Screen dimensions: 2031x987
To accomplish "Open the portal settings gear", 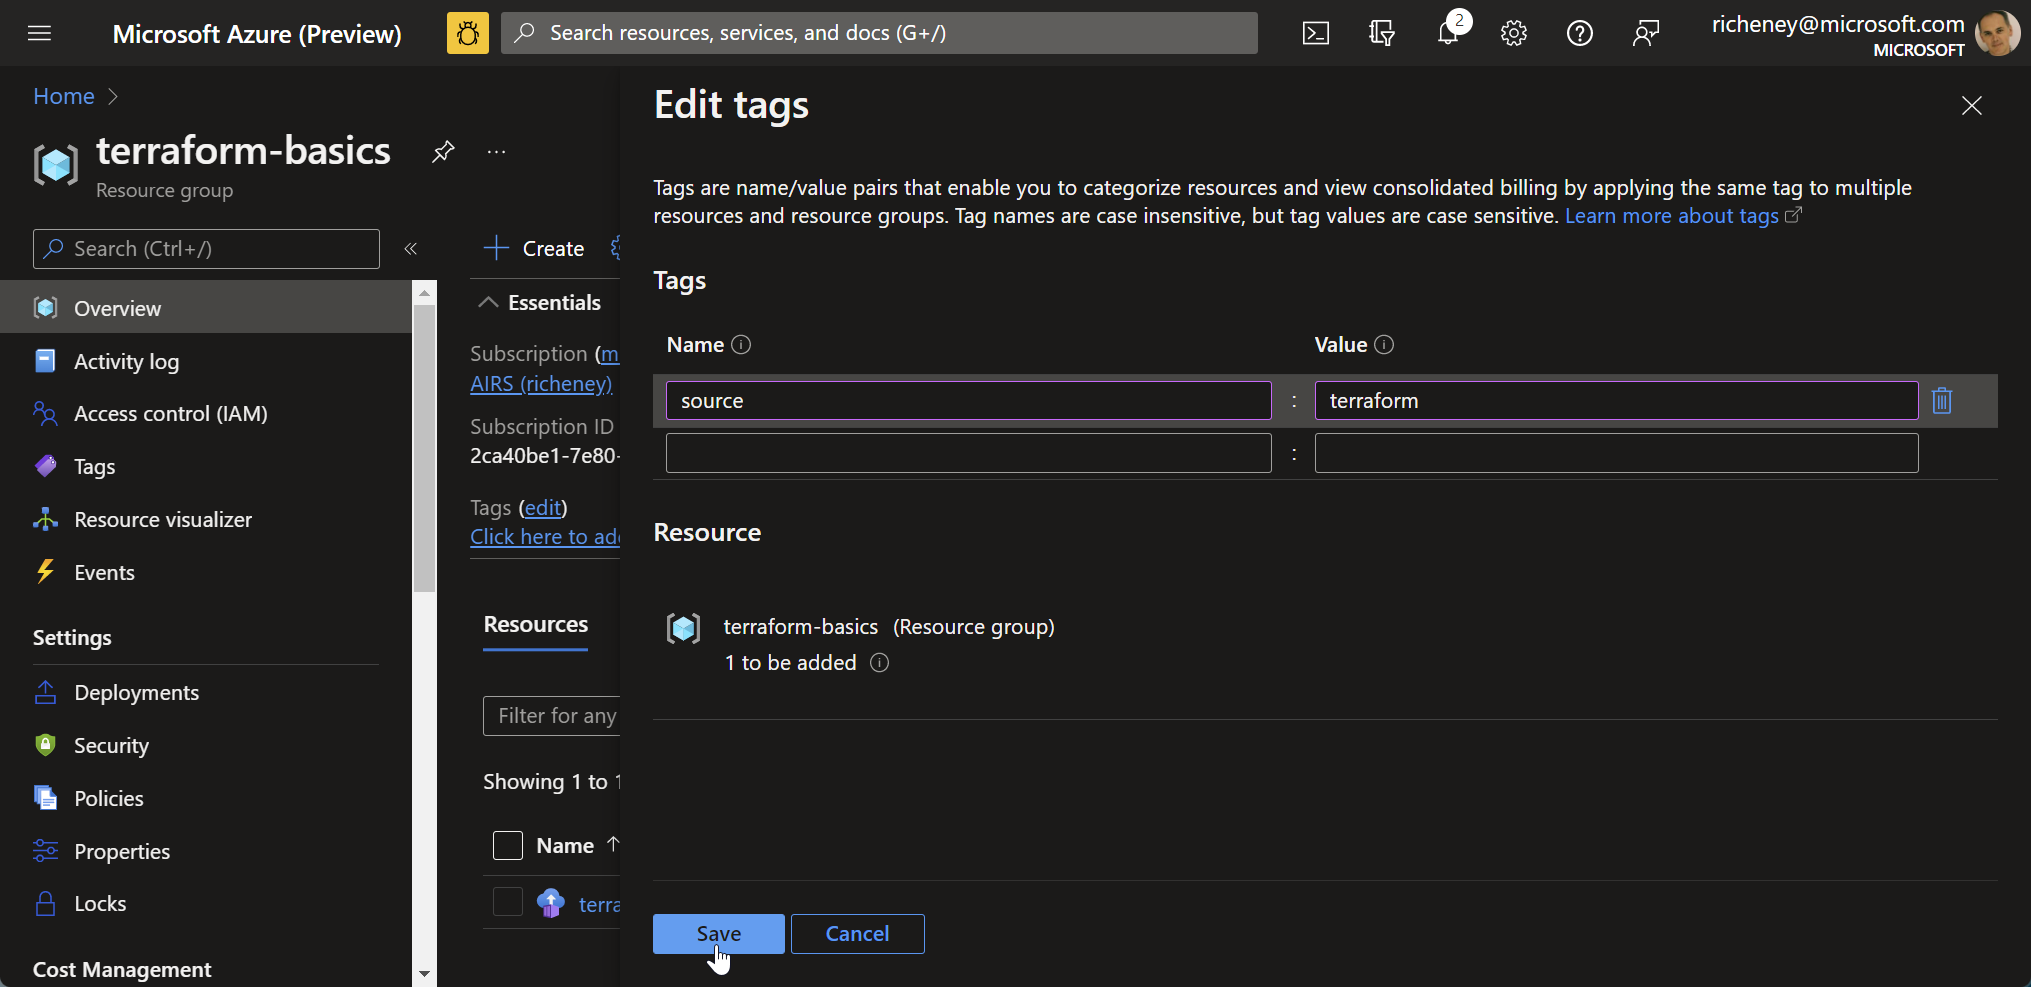I will 1513,34.
